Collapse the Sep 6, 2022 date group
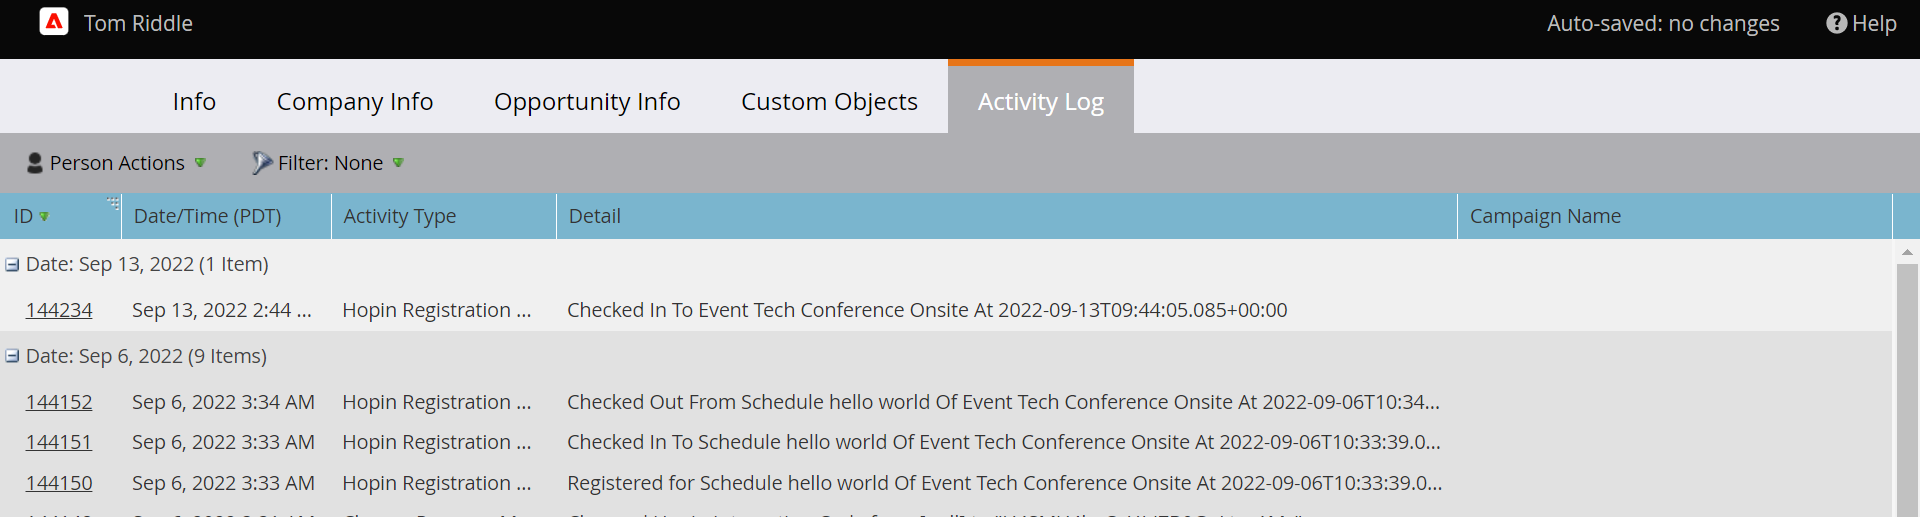This screenshot has width=1920, height=517. [12, 356]
